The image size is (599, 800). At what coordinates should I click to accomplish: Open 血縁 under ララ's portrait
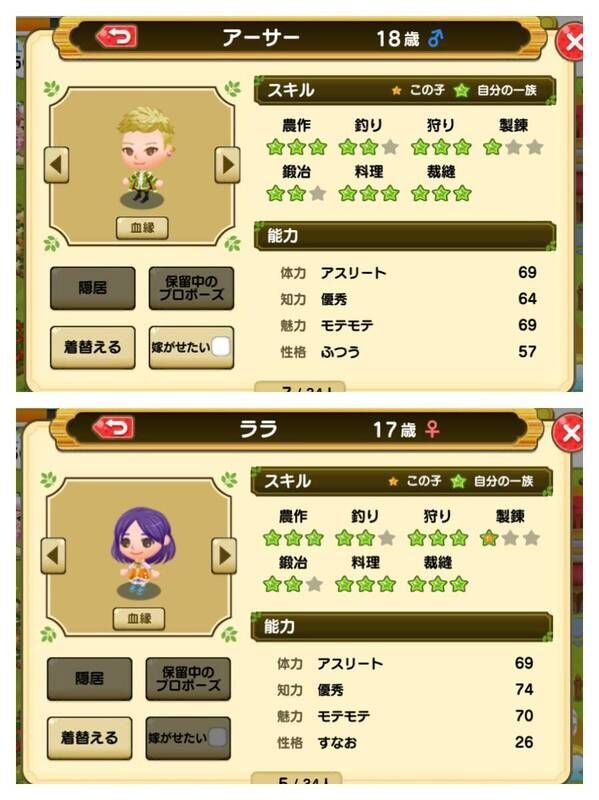pyautogui.click(x=139, y=618)
